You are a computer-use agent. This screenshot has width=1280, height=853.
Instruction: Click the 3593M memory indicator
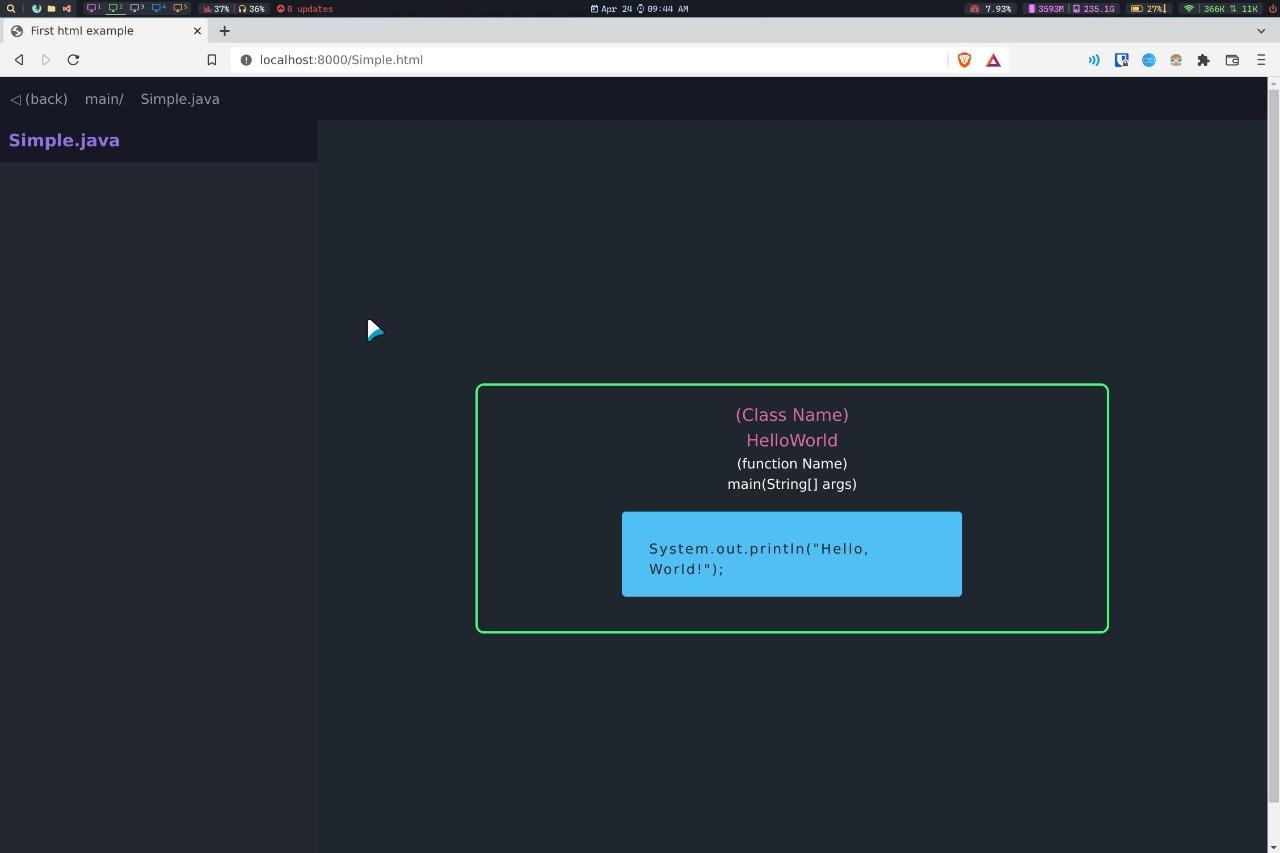[x=1046, y=9]
